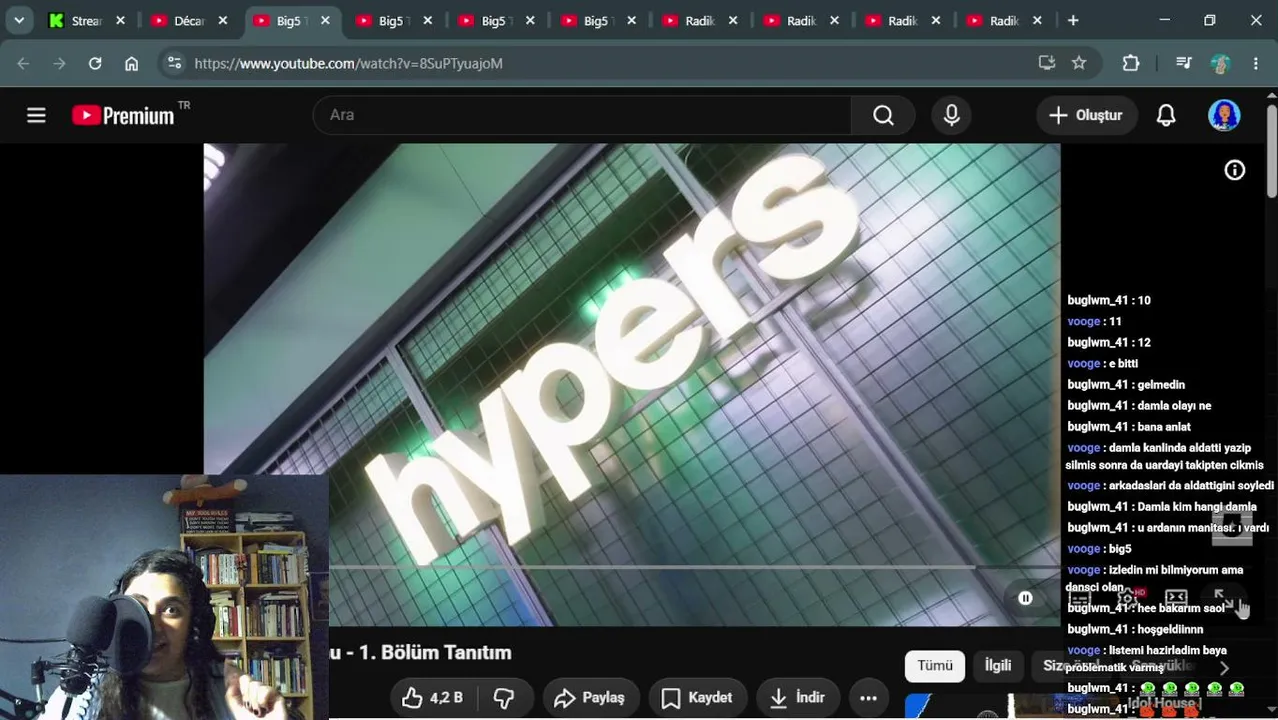Image resolution: width=1278 pixels, height=720 pixels.
Task: Click chat message 'buglwm_41 : bana anlat'
Action: [x=1129, y=427]
